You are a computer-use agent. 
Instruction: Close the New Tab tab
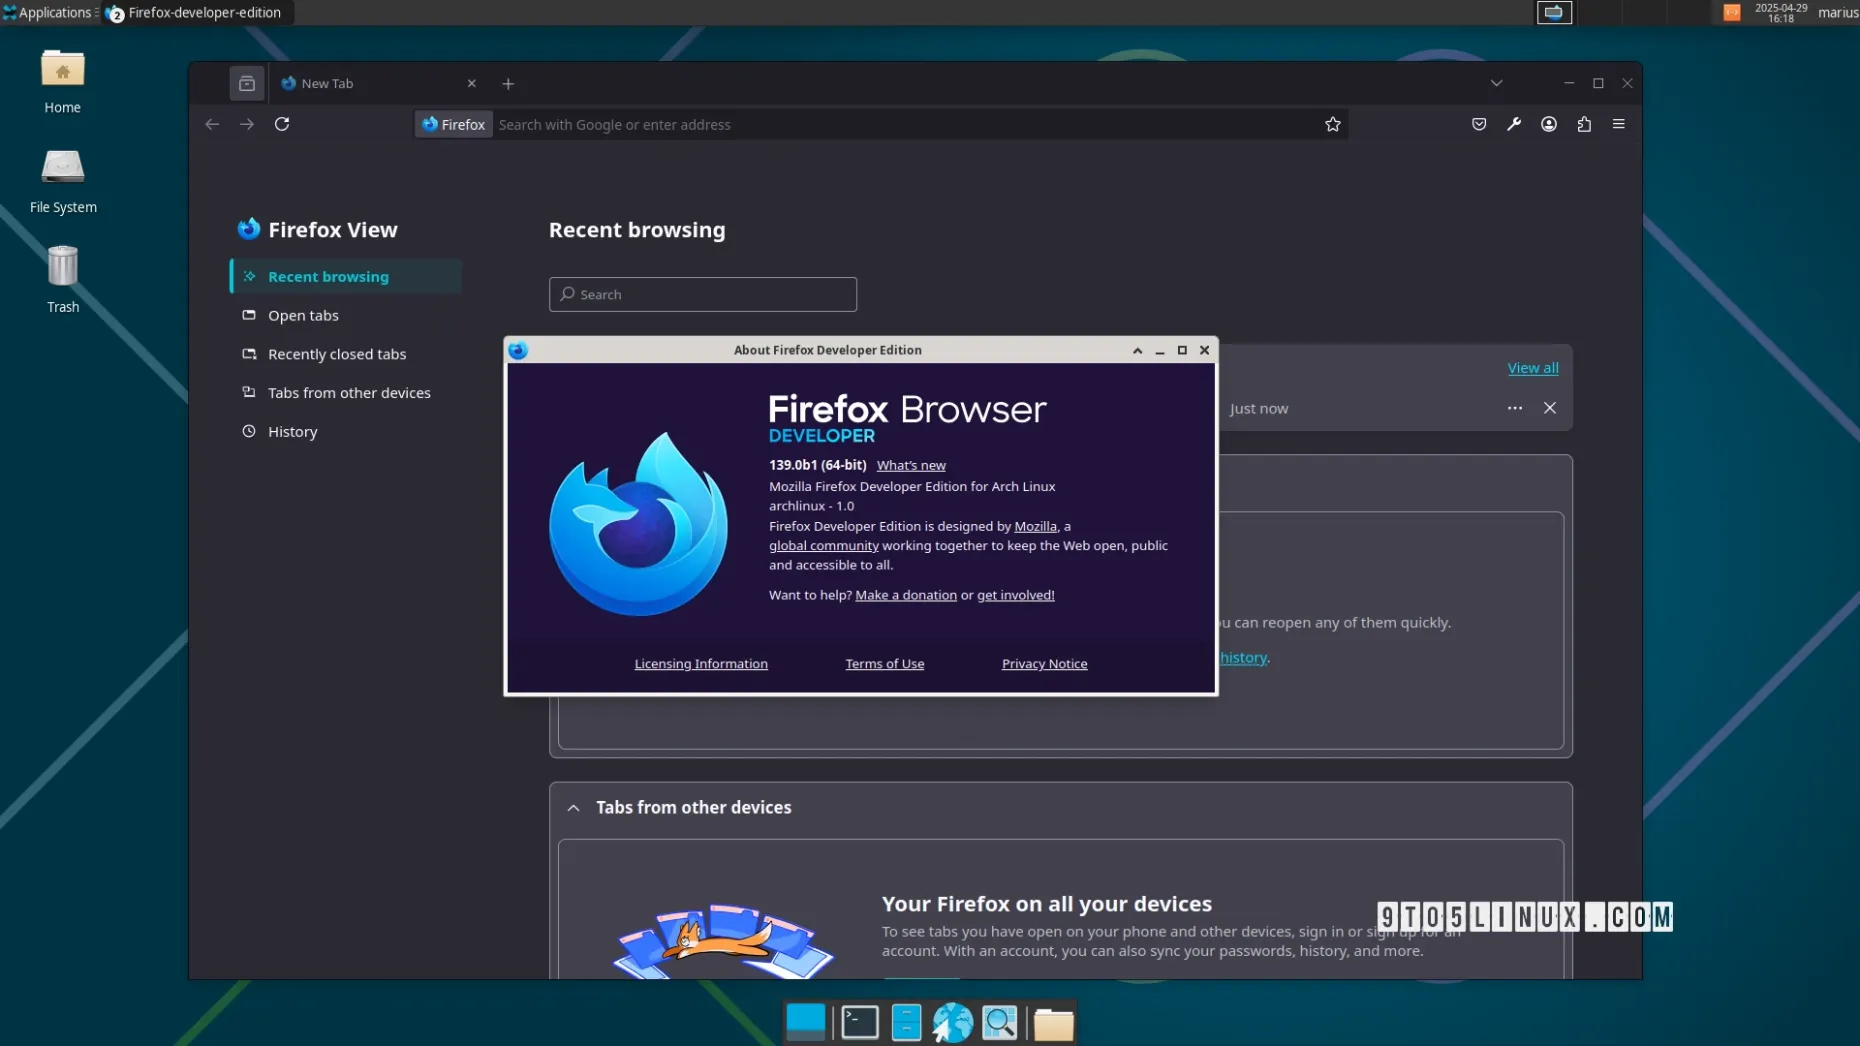[x=472, y=83]
